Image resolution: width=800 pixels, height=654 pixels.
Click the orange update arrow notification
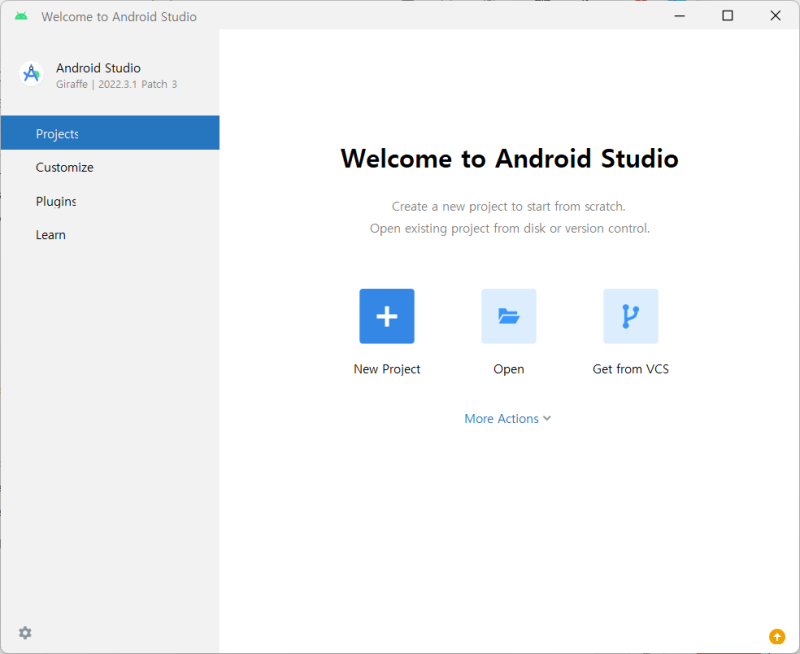777,636
